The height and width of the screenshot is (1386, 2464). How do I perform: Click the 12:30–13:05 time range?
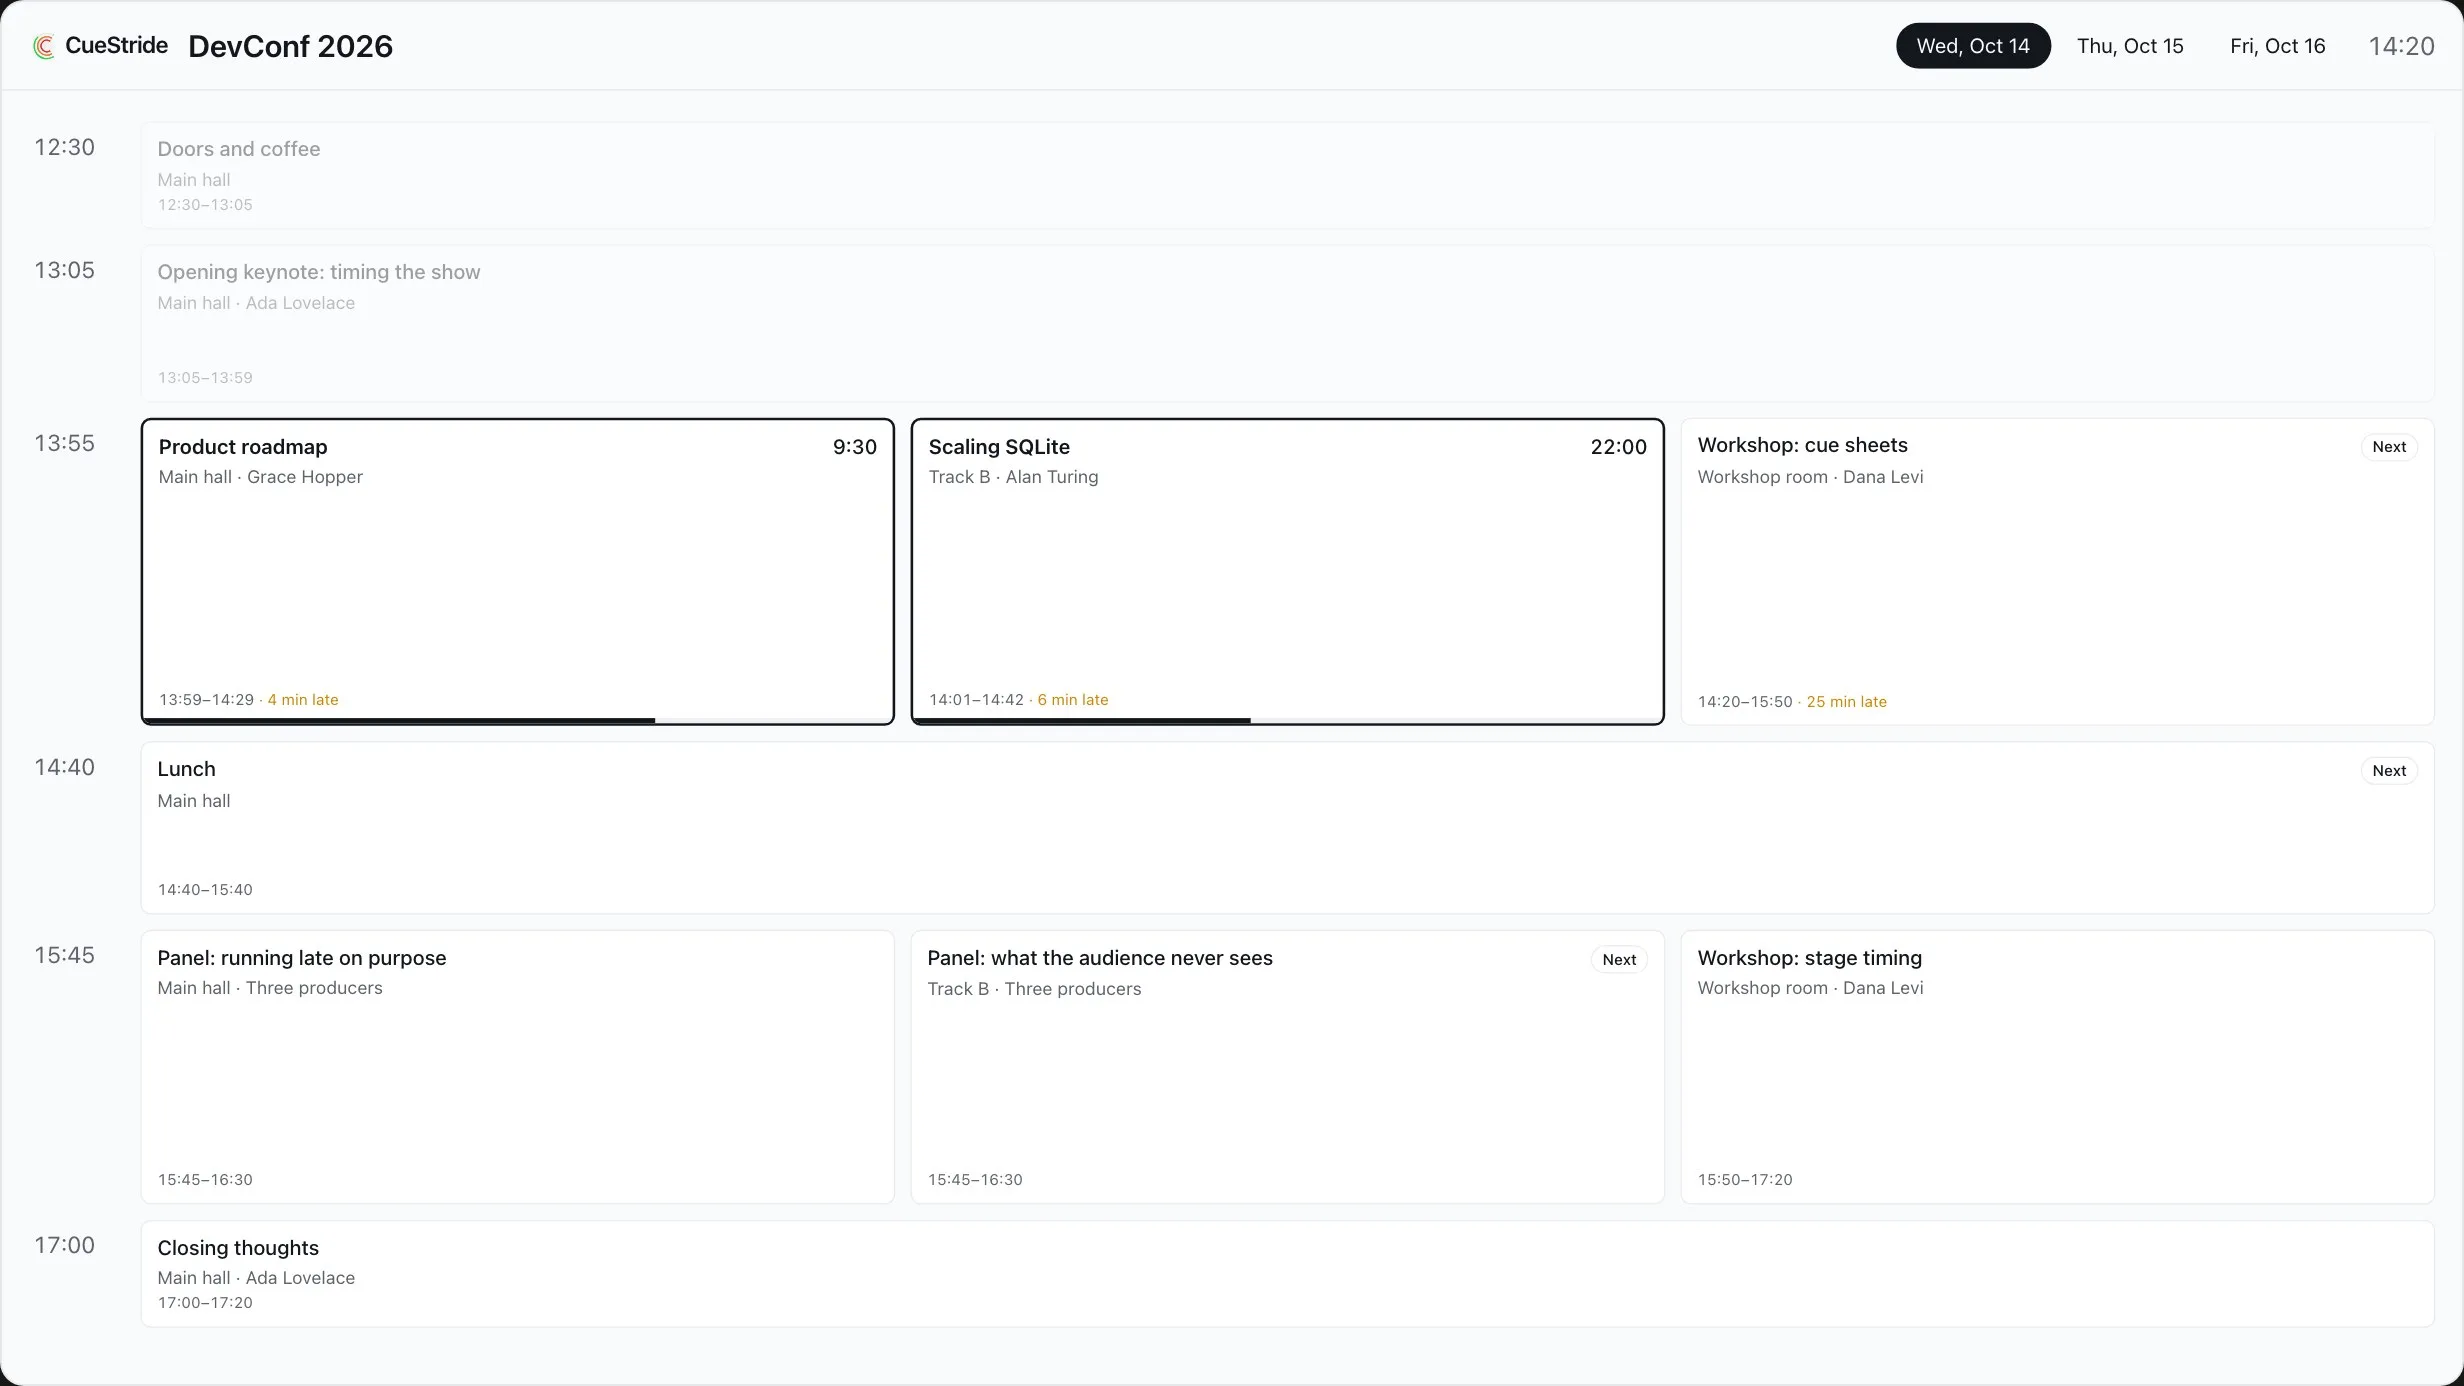pyautogui.click(x=205, y=205)
